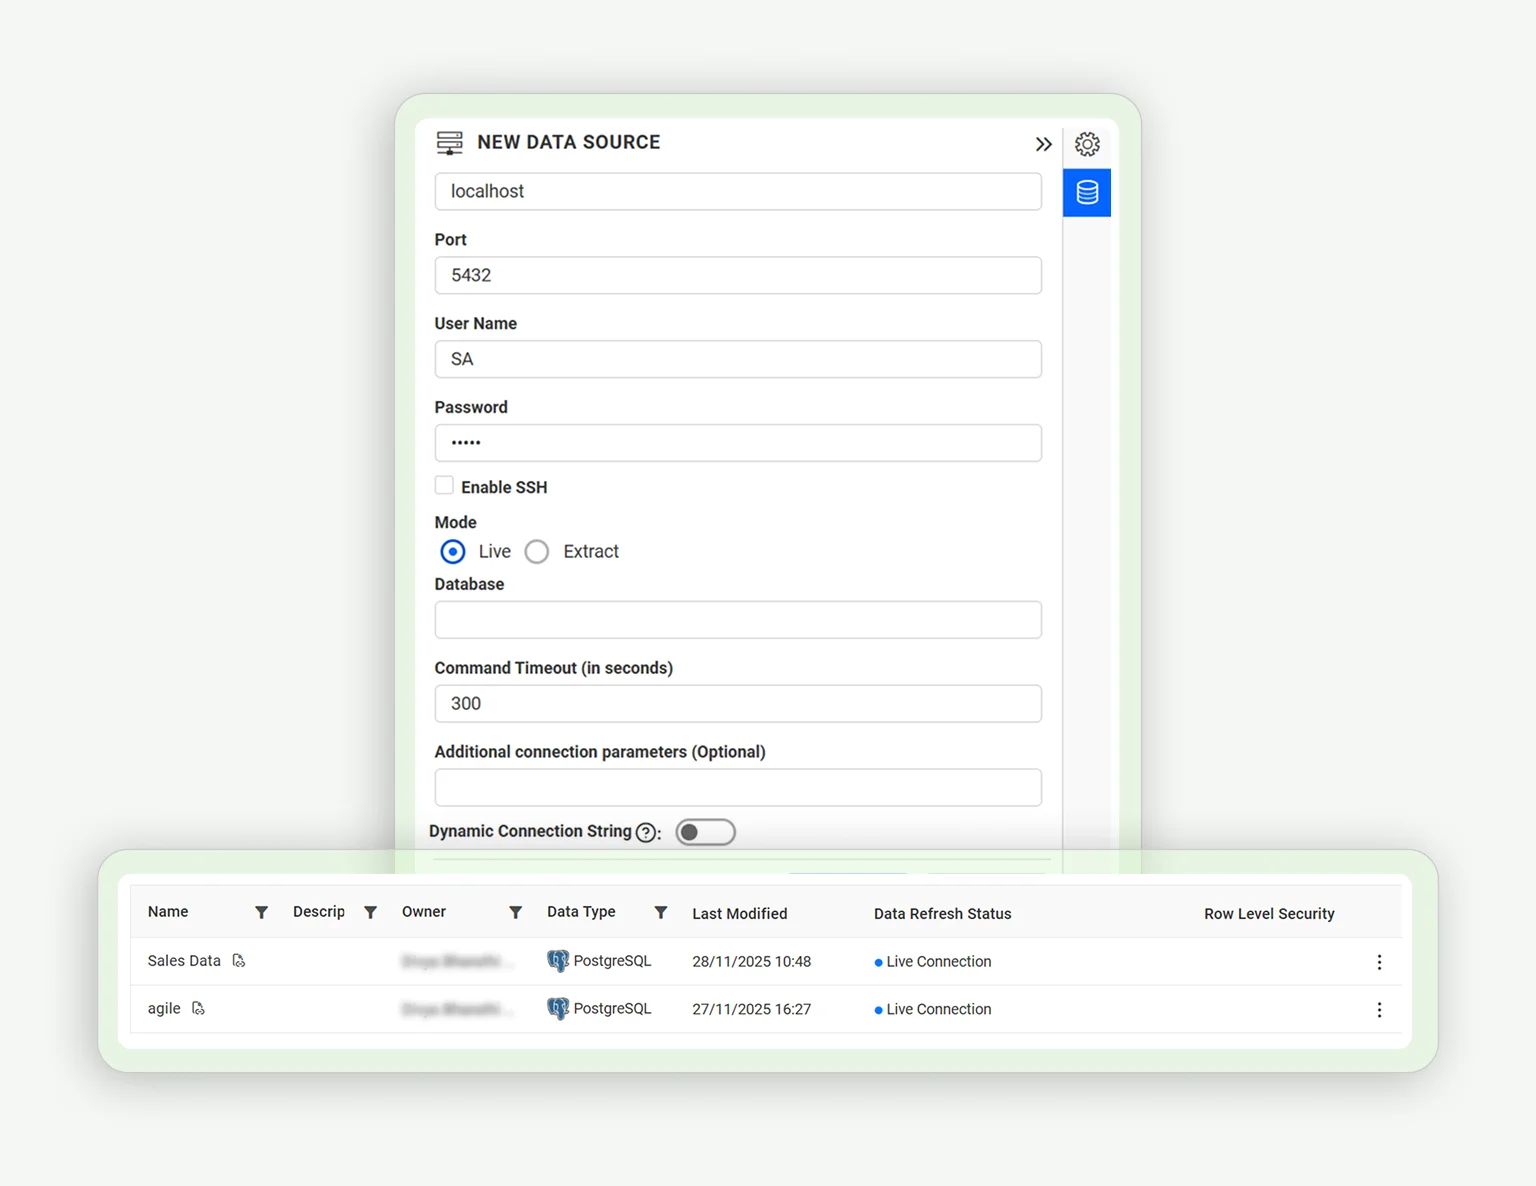Viewport: 1536px width, 1186px height.
Task: Open the kebab menu on the Sales Data row
Action: click(1380, 961)
